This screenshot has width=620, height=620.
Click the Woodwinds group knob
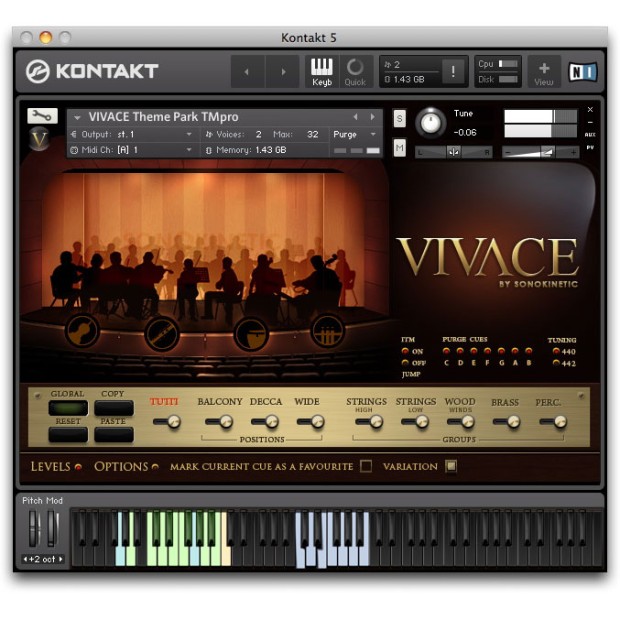[467, 422]
